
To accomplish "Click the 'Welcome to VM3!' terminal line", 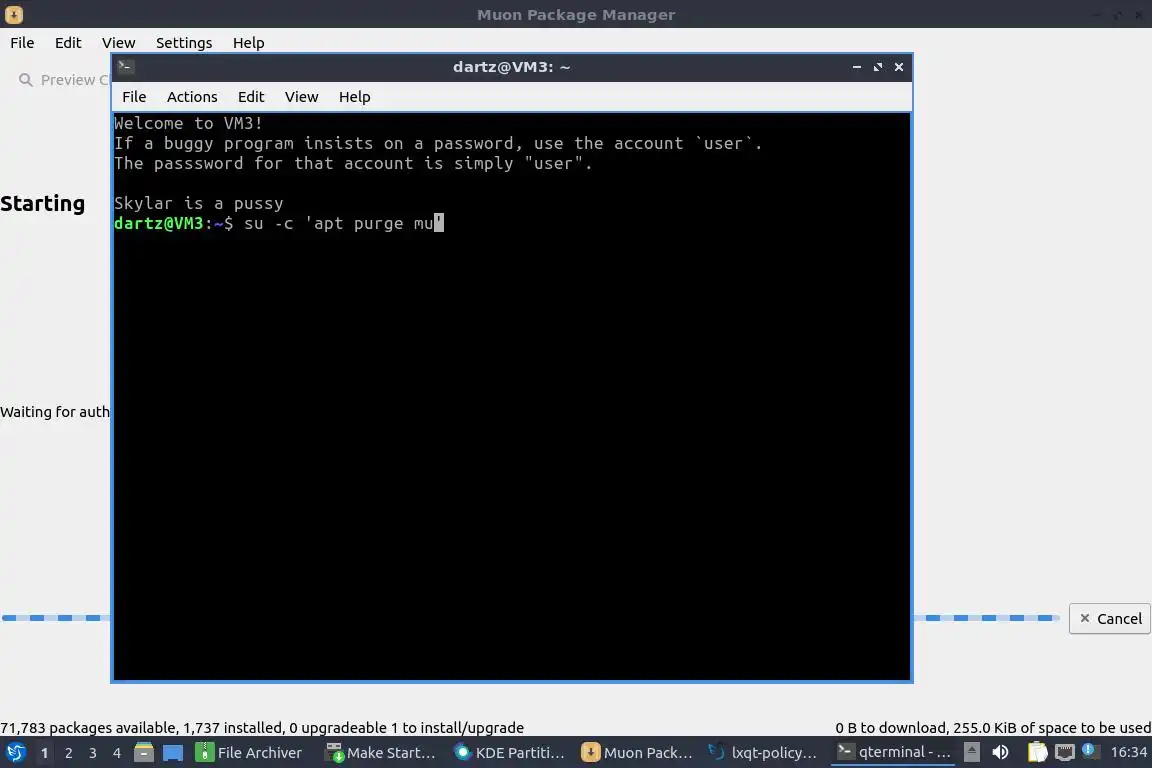I will 188,123.
